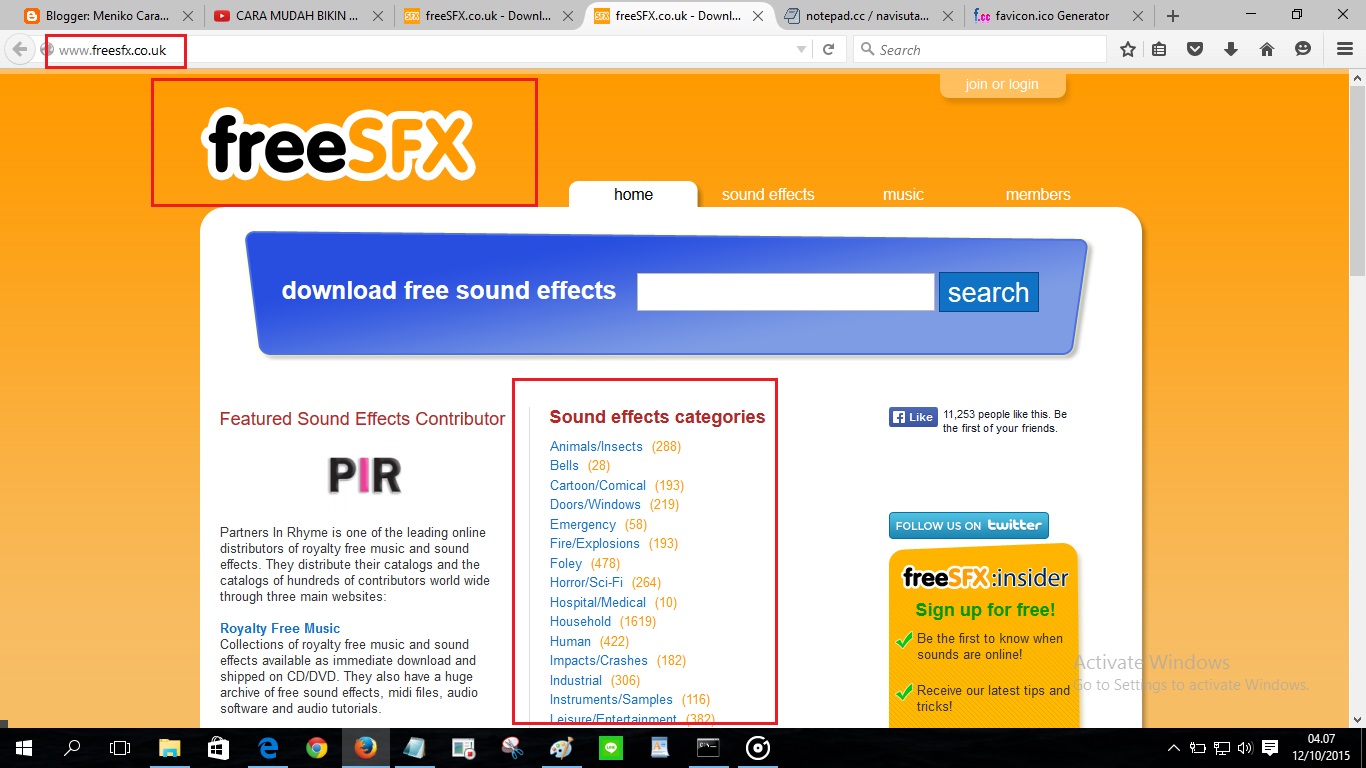Open Animals/Insects category
The image size is (1366, 768).
596,446
